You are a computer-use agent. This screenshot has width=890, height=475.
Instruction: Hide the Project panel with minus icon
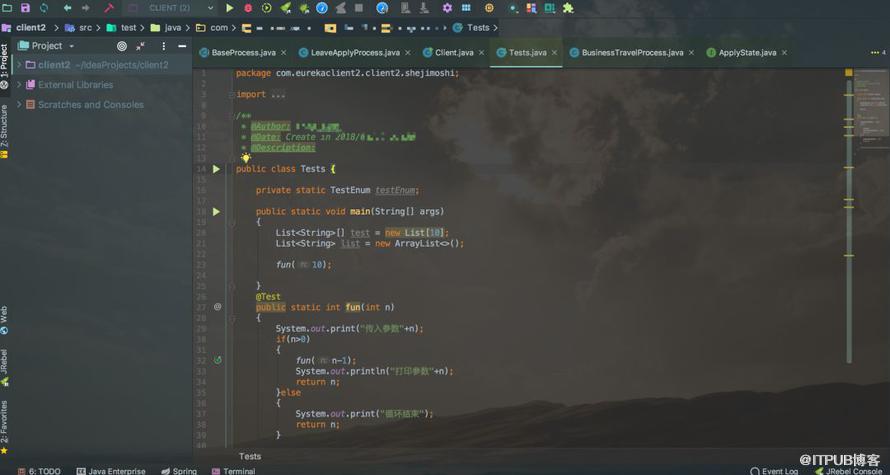coord(182,46)
